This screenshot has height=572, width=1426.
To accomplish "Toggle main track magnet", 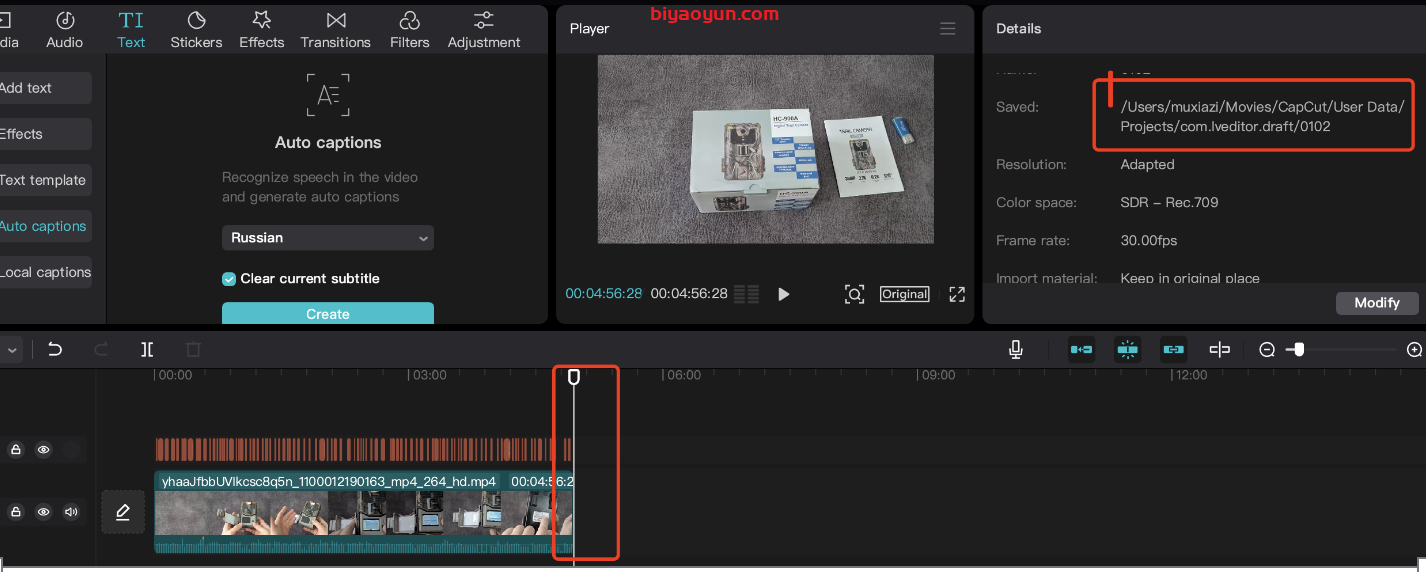I will click(x=1081, y=349).
